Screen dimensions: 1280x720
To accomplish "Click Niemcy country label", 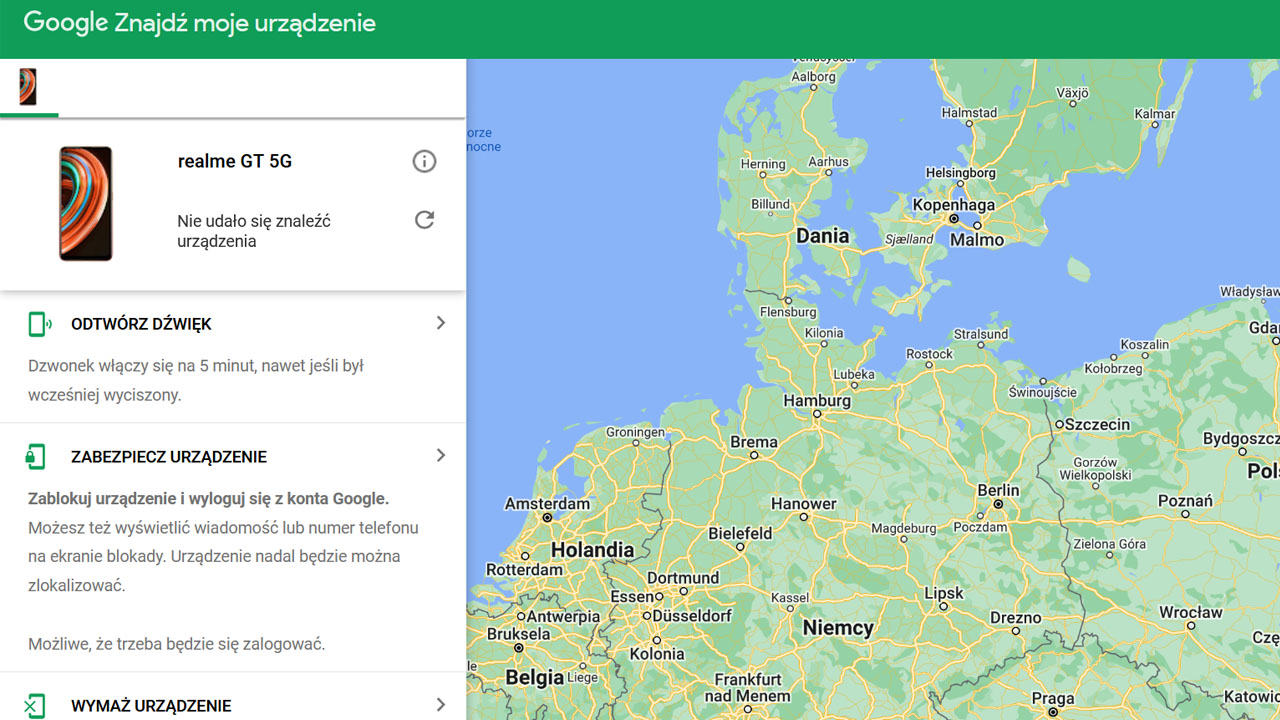I will [838, 628].
